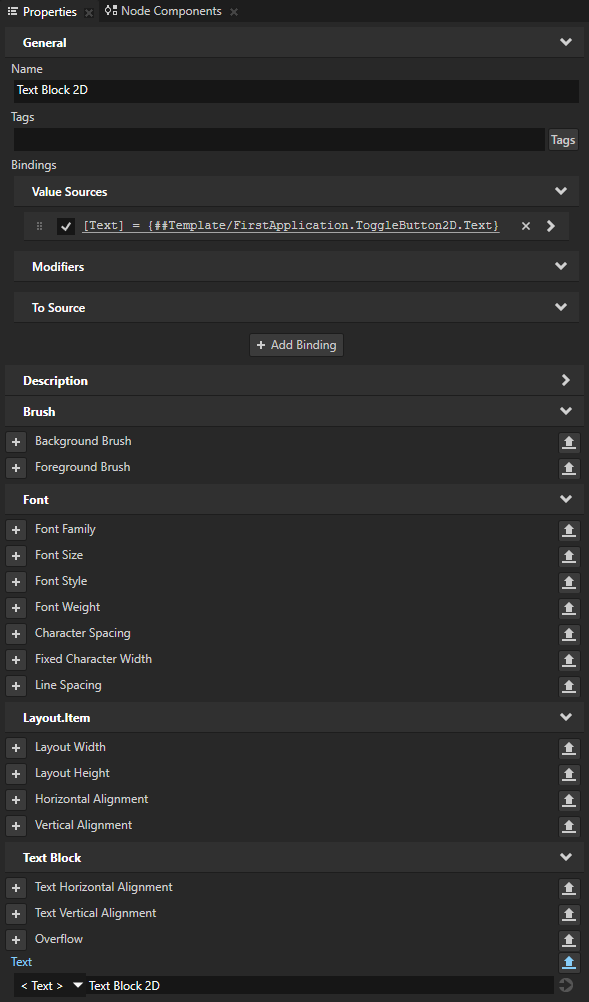Uncheck the Text binding enable checkbox
Screen dimensions: 589x1002
click(x=65, y=225)
